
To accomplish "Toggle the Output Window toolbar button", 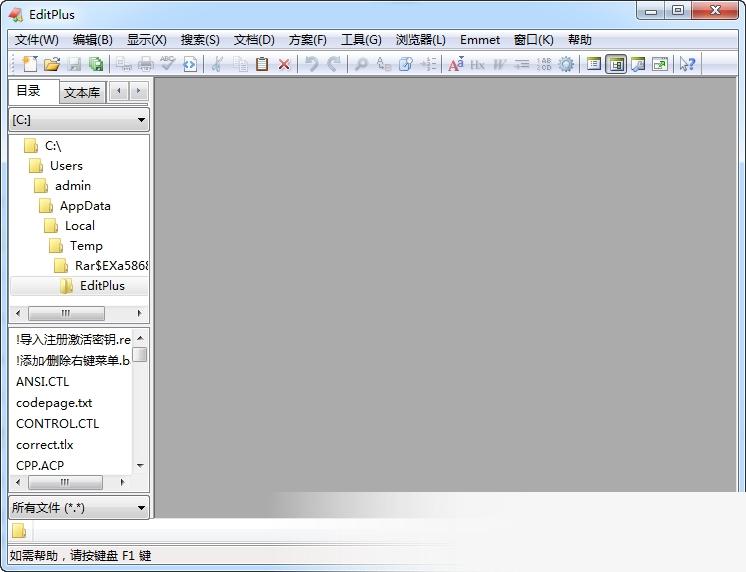I will [x=638, y=64].
